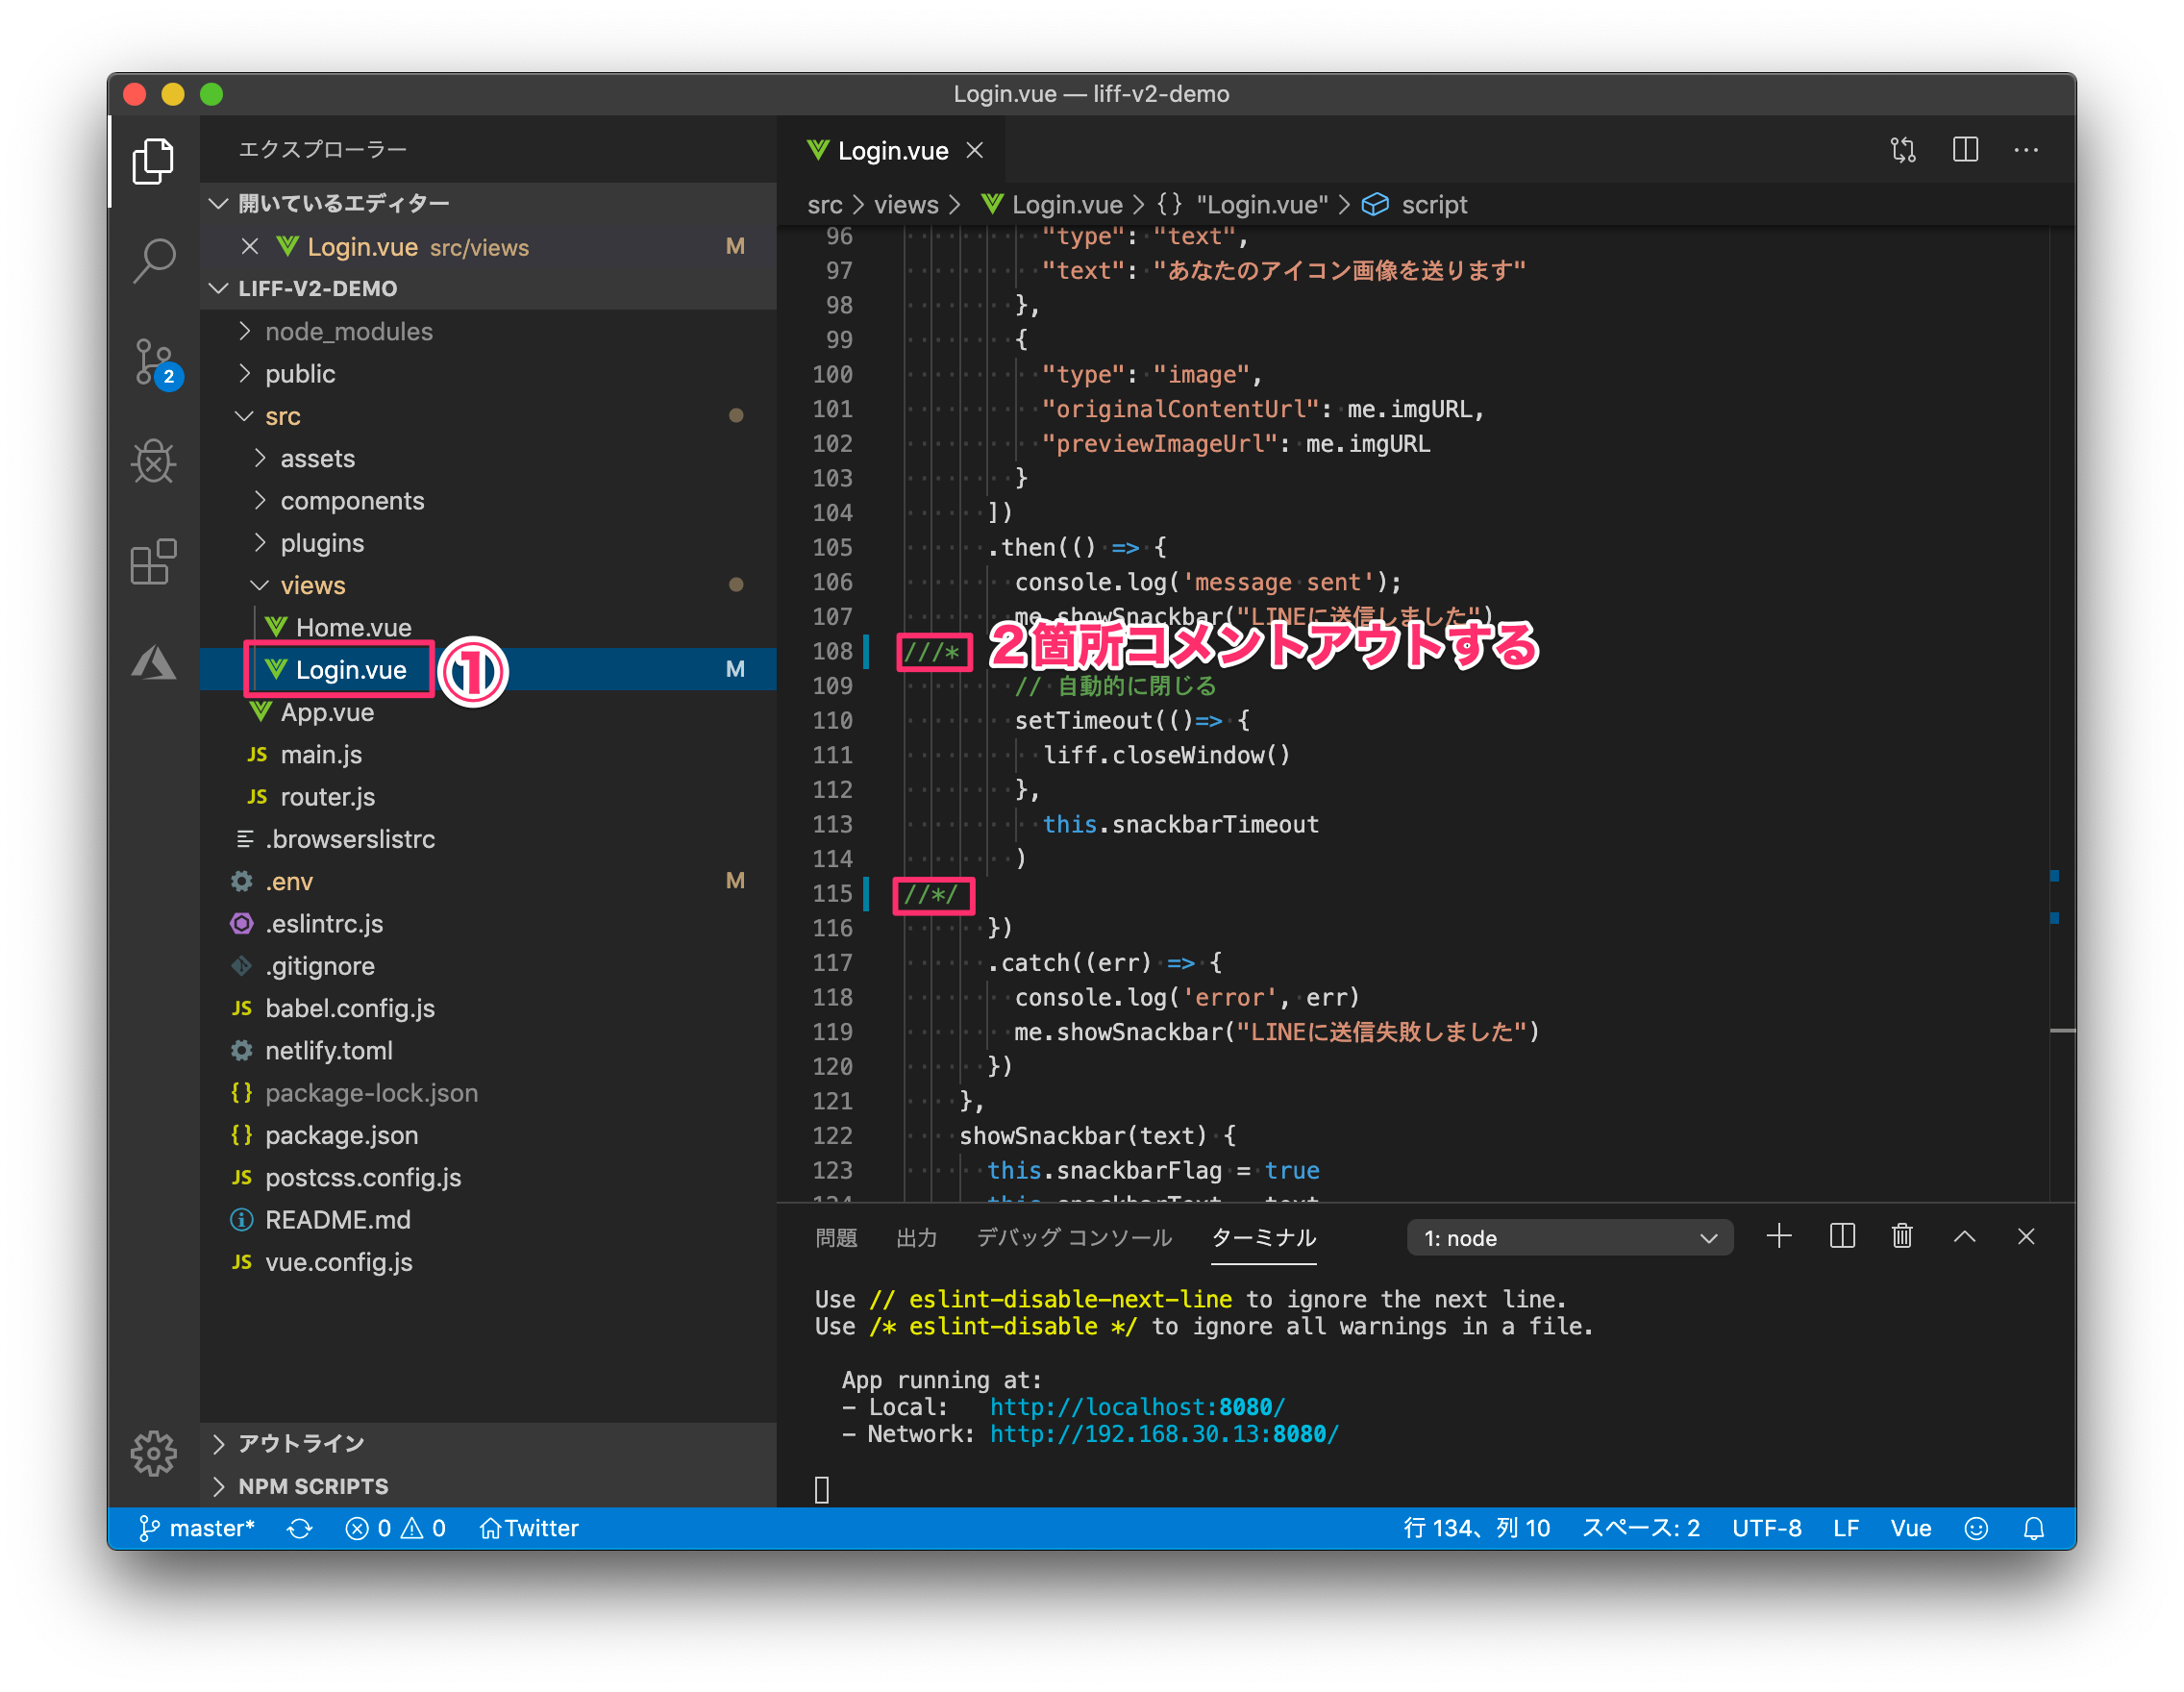Open the Azure view icon
The width and height of the screenshot is (2184, 1692).
tap(153, 661)
